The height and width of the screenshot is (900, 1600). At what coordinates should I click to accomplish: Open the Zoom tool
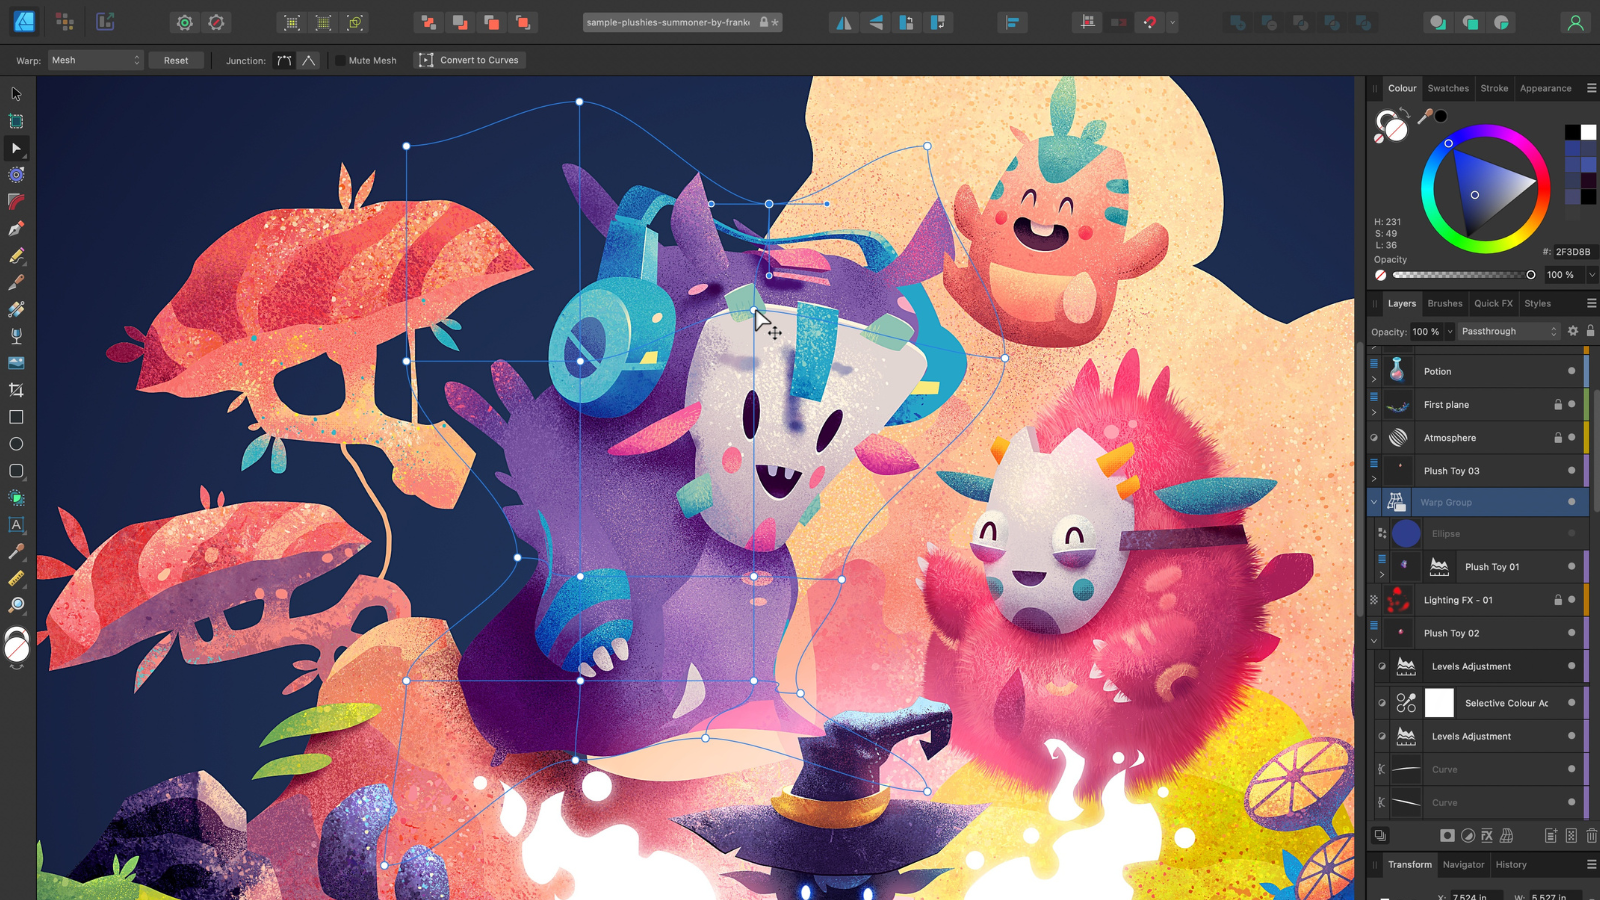tap(16, 605)
